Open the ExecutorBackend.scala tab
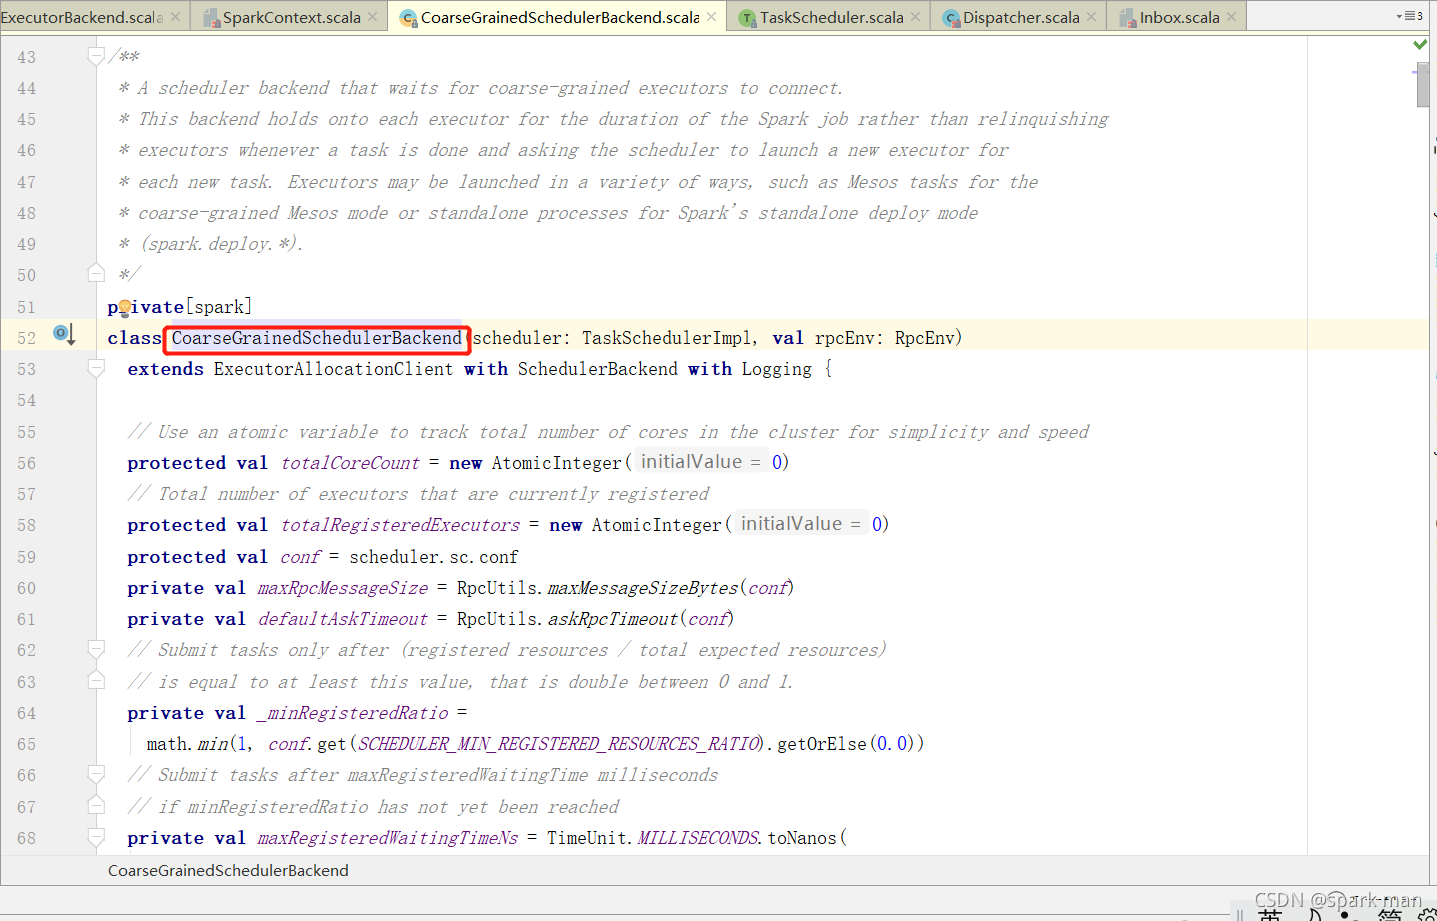 (x=80, y=17)
